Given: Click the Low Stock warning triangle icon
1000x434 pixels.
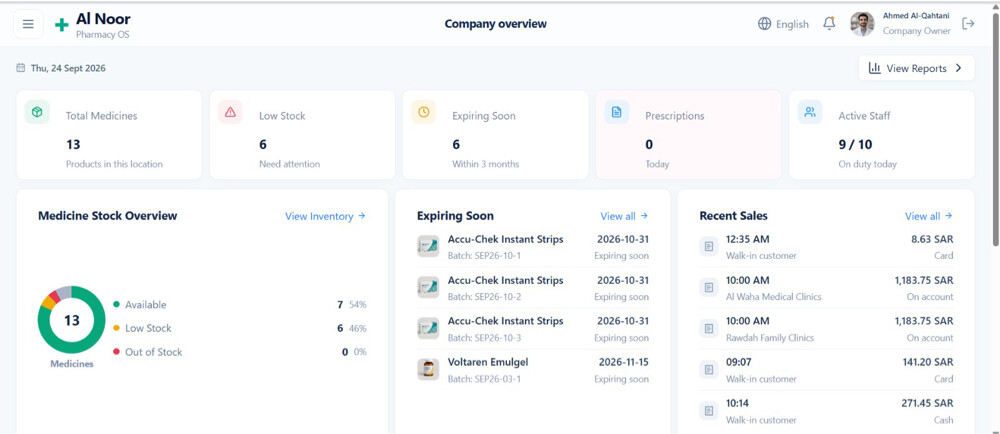Looking at the screenshot, I should coord(230,112).
